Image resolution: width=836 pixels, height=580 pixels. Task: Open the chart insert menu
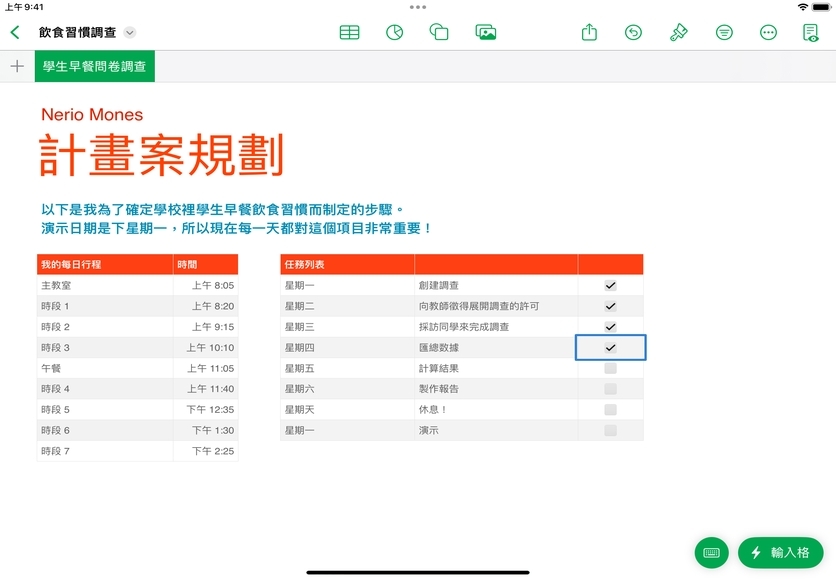click(x=394, y=32)
